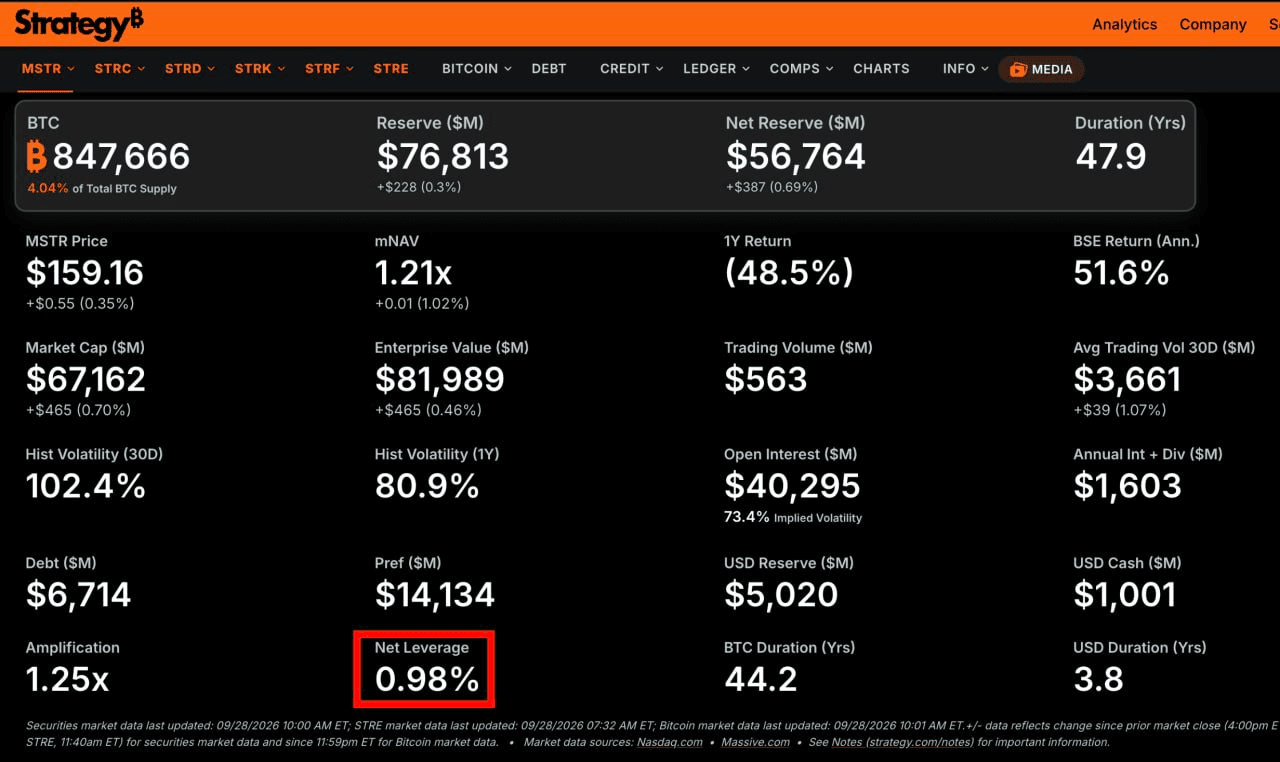
Task: Open the Analytics menu in the header
Action: [1124, 24]
